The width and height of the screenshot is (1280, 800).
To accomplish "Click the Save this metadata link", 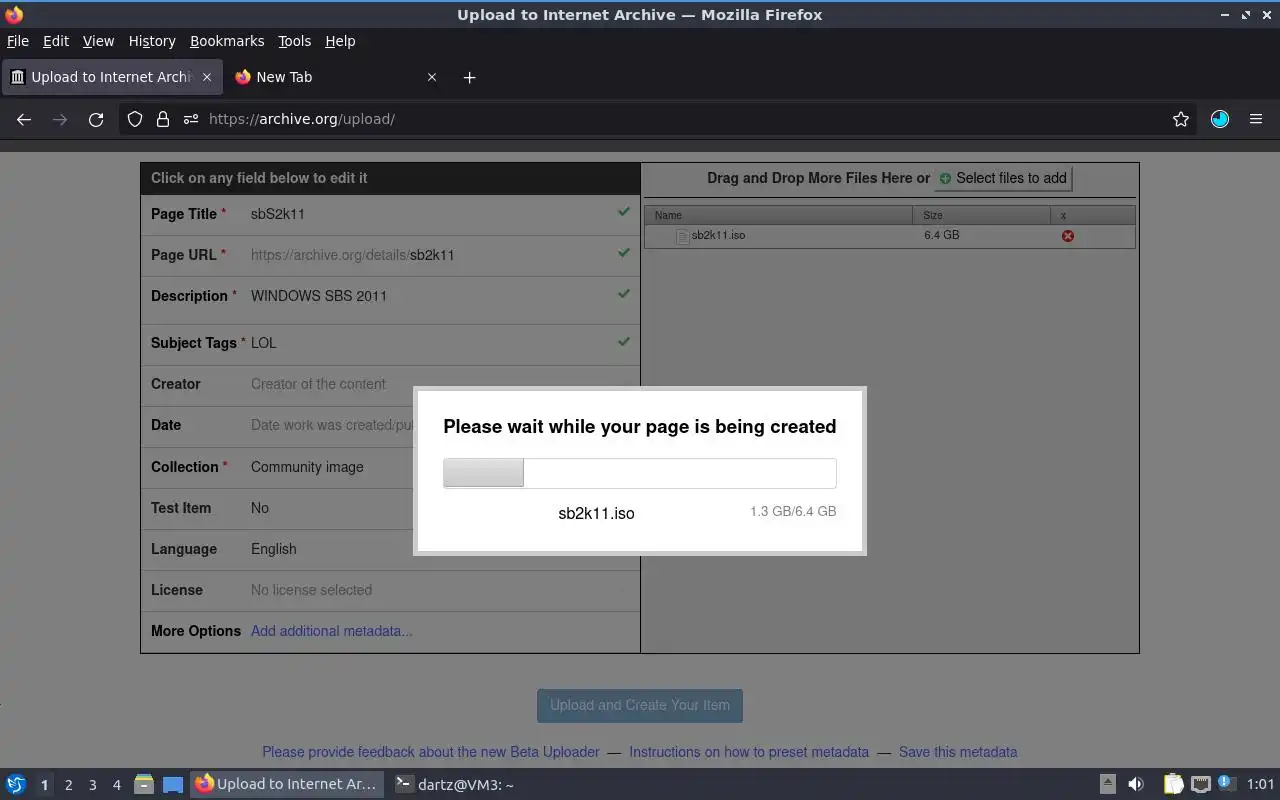I will click(958, 752).
